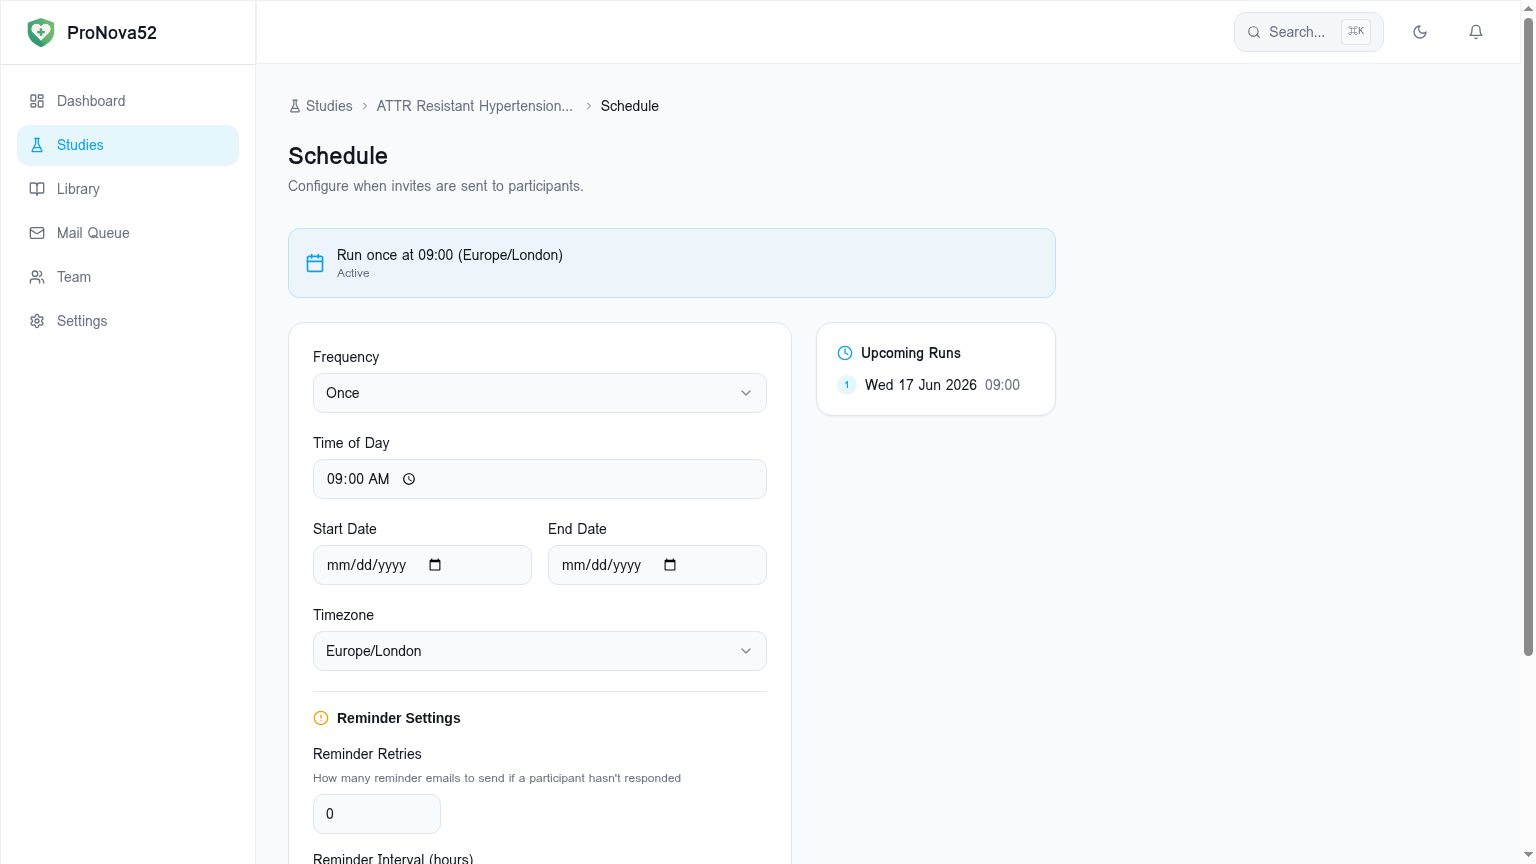Screen dimensions: 1536x864
Task: Click the Run once at 09:00 banner text
Action: click(x=450, y=255)
